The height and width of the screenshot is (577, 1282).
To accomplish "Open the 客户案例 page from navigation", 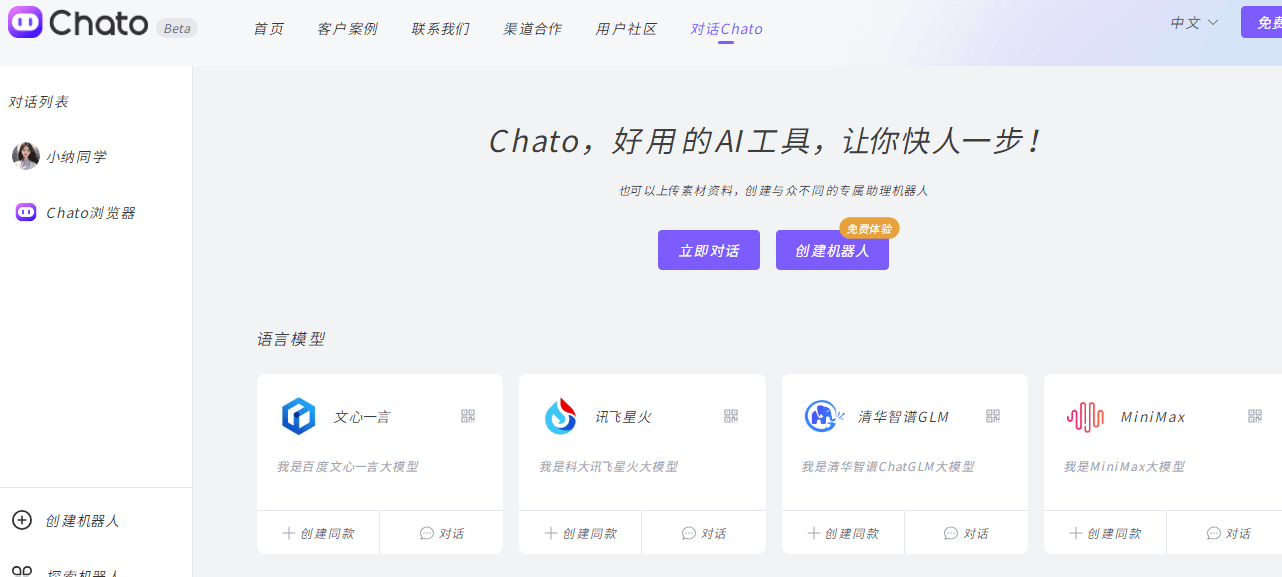I will coord(347,28).
